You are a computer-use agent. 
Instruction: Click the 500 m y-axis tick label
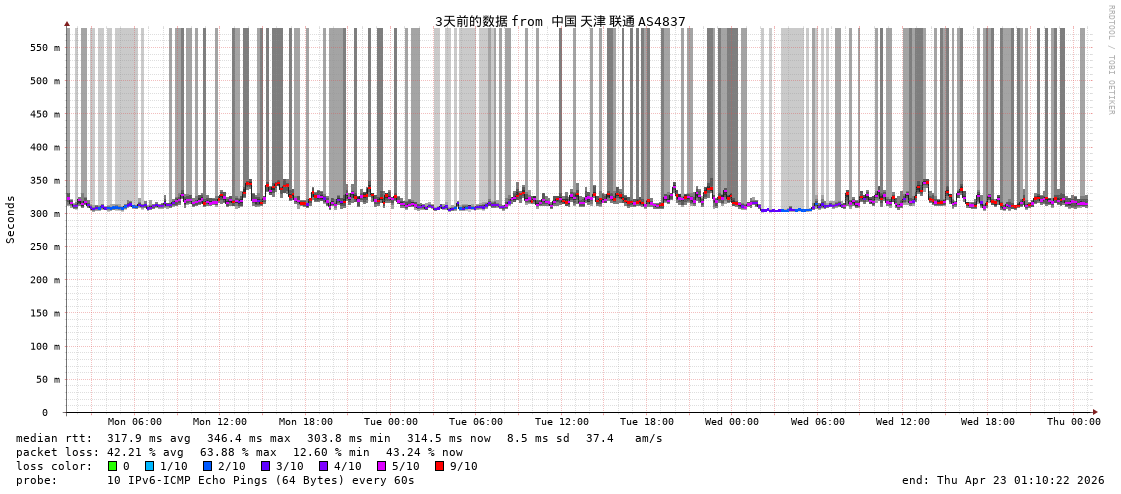coord(44,81)
